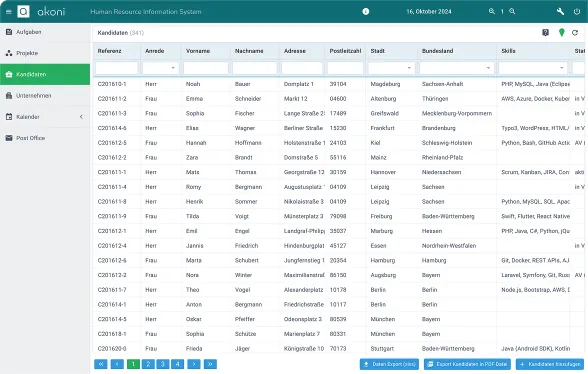The image size is (588, 374).
Task: Open the Skills filter dropdown
Action: pos(532,68)
